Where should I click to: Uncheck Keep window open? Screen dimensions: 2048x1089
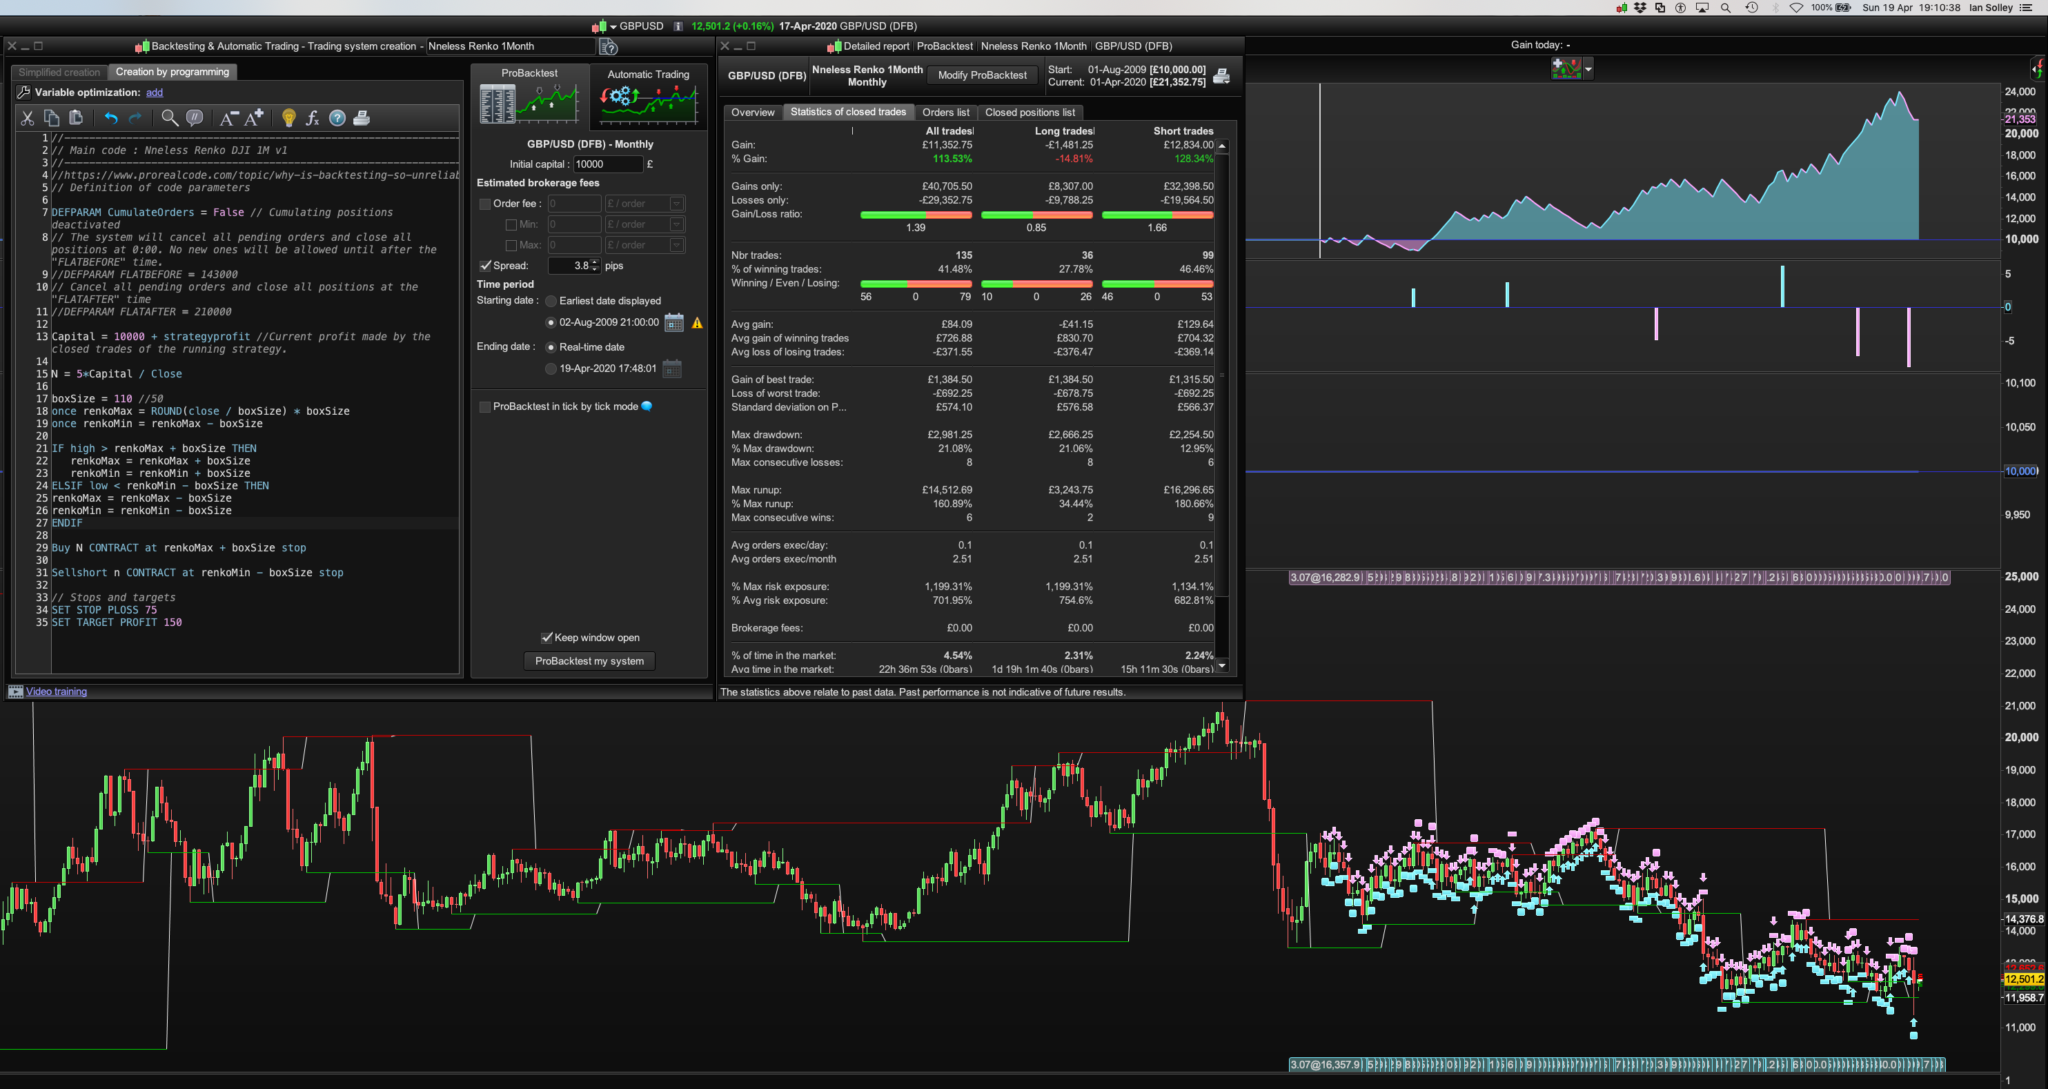point(547,638)
